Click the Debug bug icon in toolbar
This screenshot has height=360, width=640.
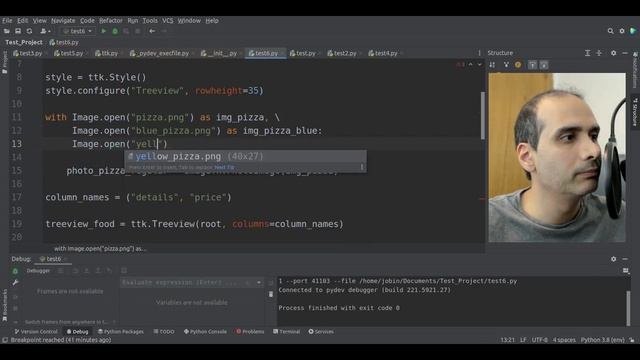115,31
